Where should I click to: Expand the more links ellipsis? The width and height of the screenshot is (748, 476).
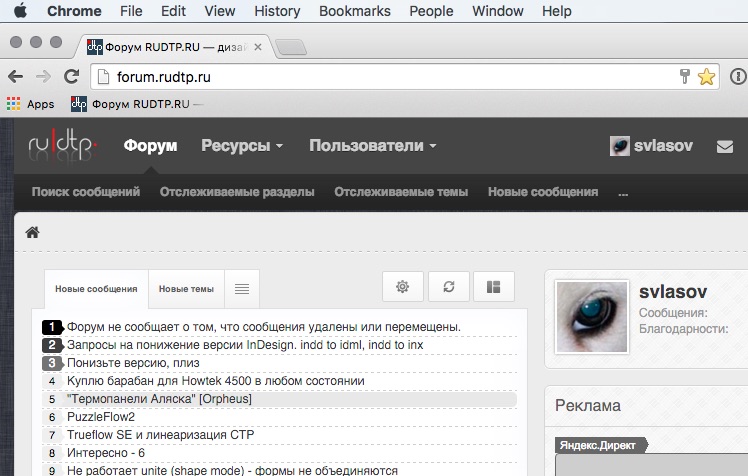[x=623, y=194]
